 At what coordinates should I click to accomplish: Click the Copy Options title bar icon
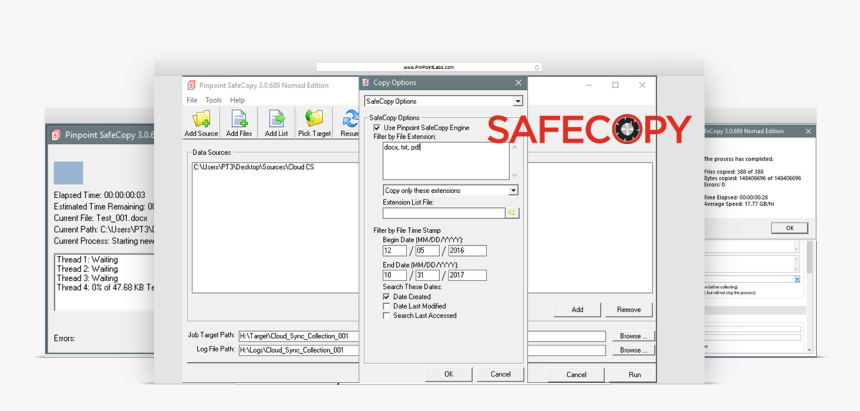pos(366,83)
